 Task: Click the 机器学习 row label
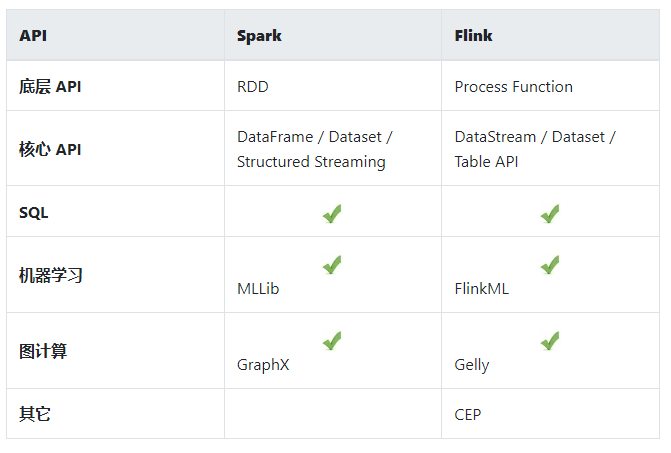pos(50,275)
